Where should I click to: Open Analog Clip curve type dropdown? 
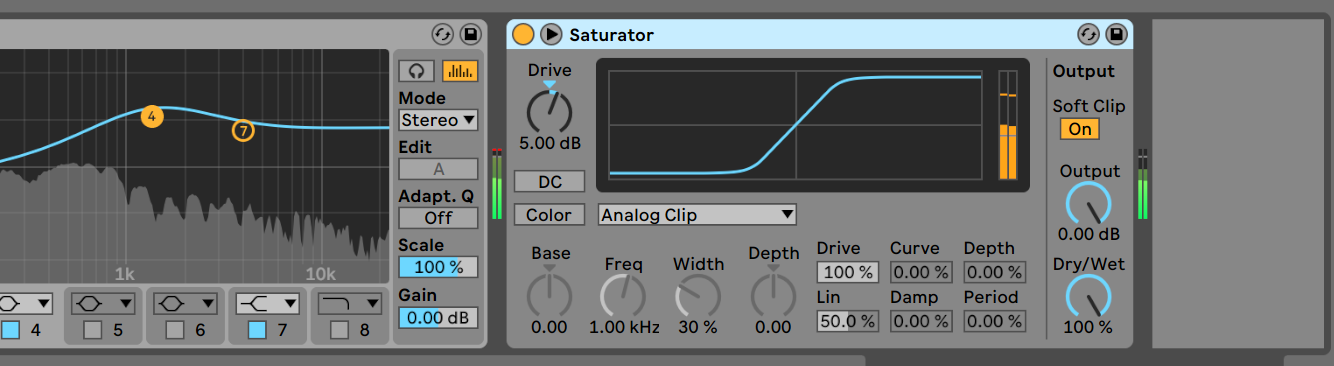coord(697,215)
